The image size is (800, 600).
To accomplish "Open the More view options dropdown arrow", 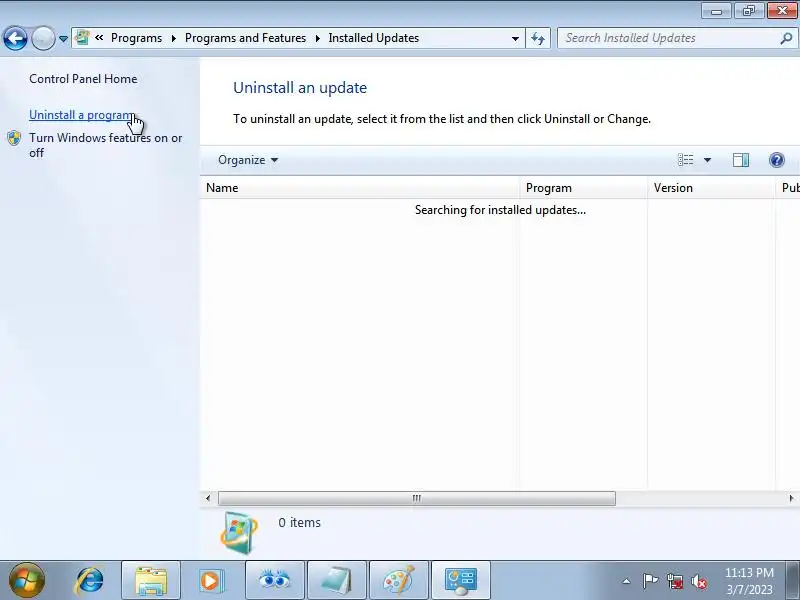I will [707, 160].
